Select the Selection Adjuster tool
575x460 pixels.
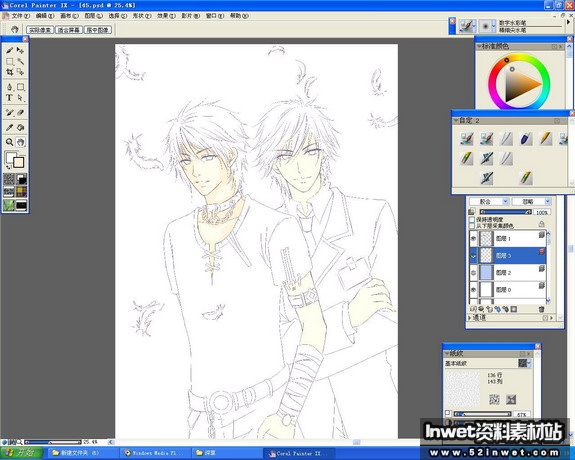tap(21, 72)
